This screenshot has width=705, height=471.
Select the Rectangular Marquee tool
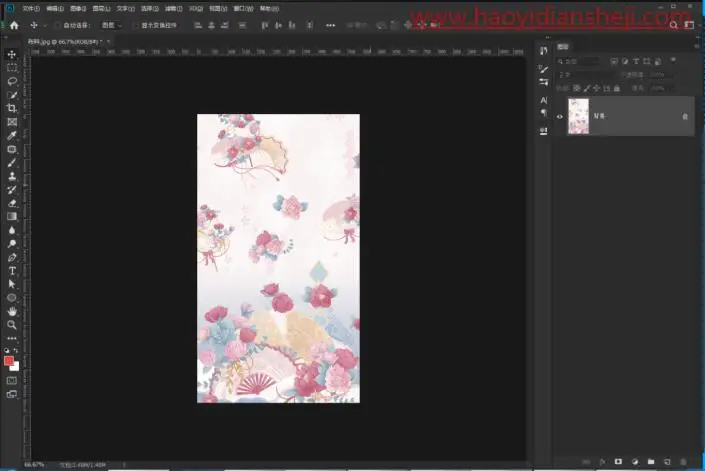point(12,68)
